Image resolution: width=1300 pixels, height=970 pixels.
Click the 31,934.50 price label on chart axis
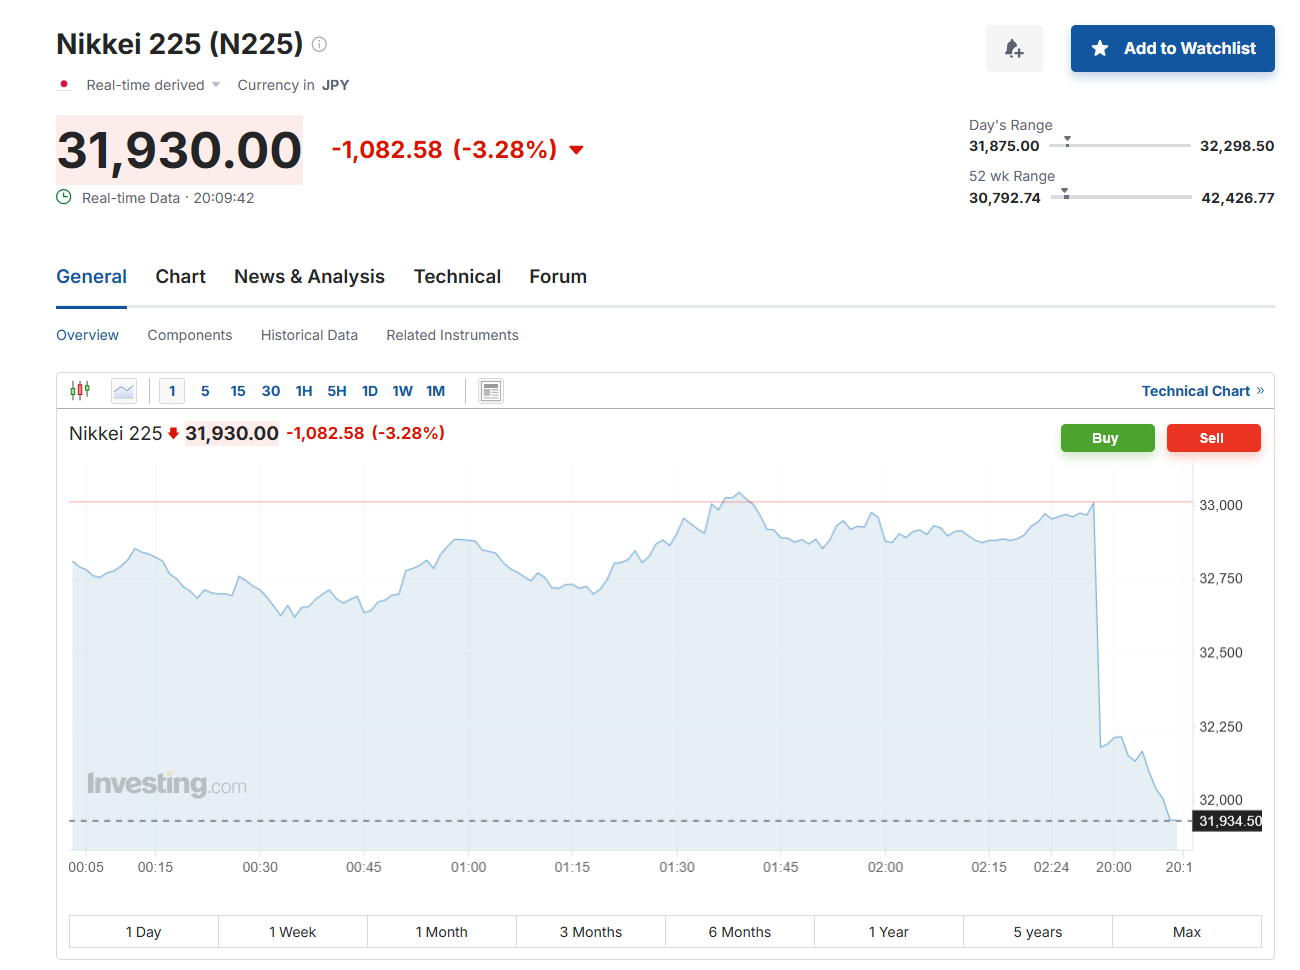[1229, 821]
